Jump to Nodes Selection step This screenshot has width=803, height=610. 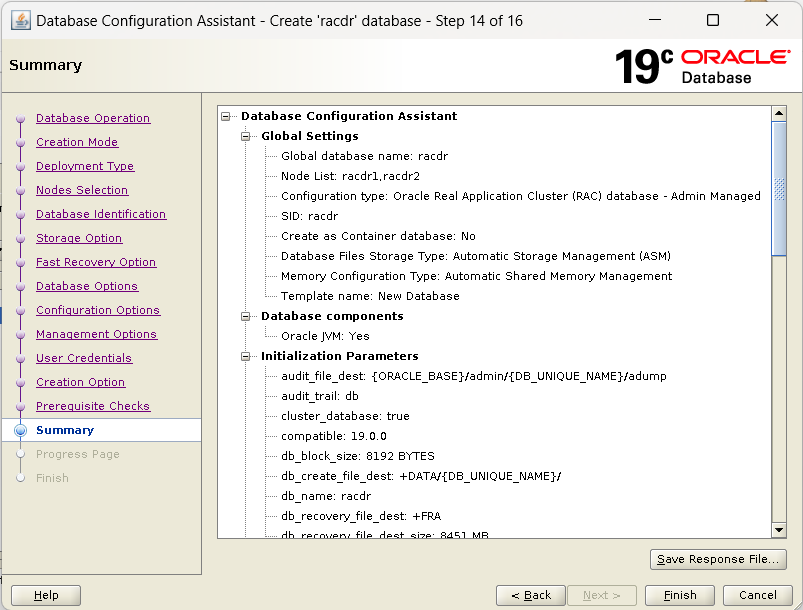tap(82, 190)
